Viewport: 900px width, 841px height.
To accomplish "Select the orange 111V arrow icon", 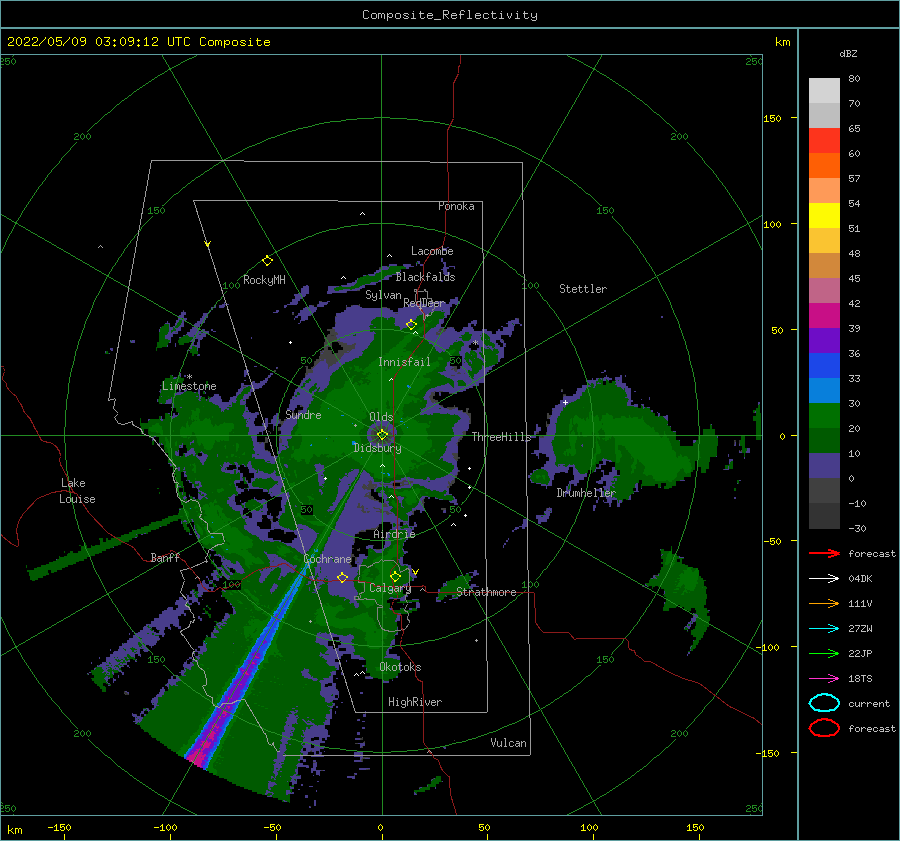I will 824,603.
